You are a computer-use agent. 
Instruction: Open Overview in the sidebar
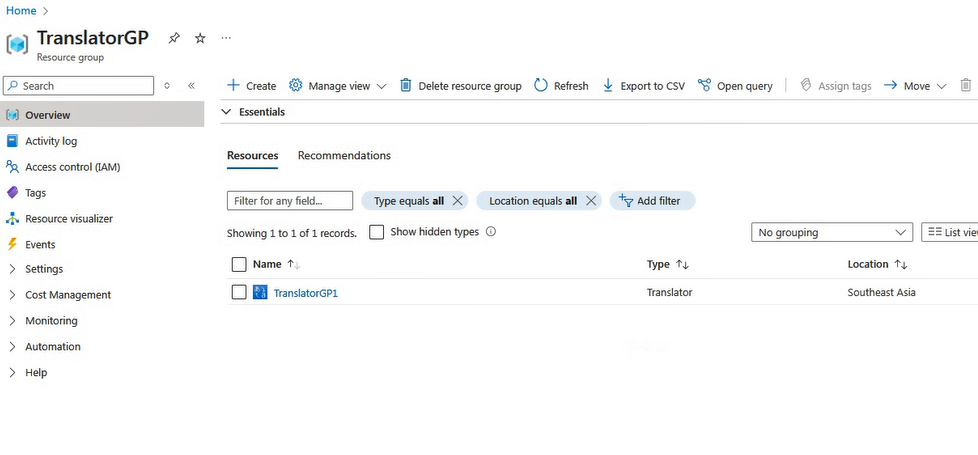click(102, 115)
